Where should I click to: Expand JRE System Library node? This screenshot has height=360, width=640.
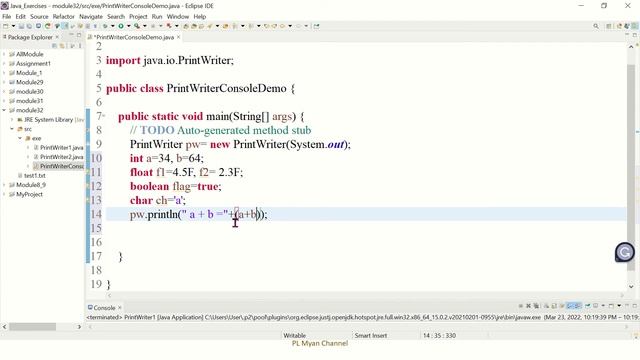pos(12,120)
